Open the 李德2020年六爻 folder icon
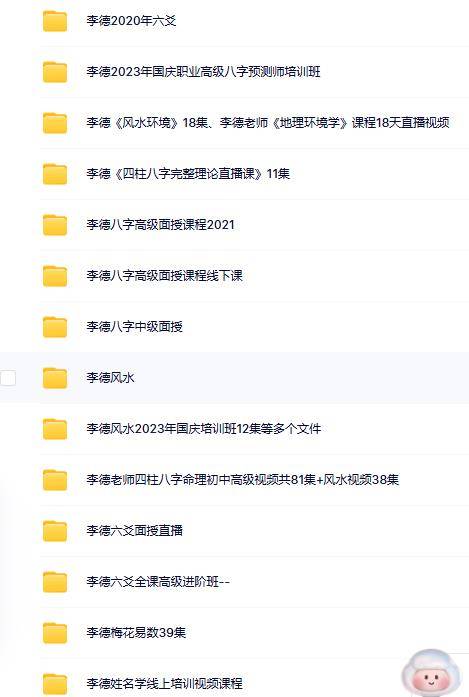This screenshot has width=469, height=697. tap(55, 21)
